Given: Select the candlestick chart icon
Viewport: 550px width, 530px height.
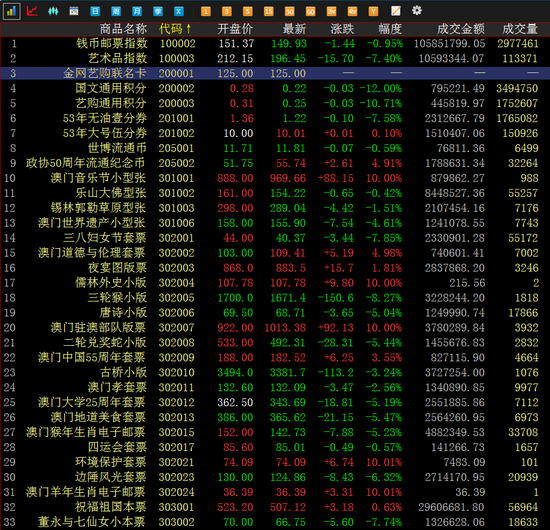Looking at the screenshot, I should point(53,11).
